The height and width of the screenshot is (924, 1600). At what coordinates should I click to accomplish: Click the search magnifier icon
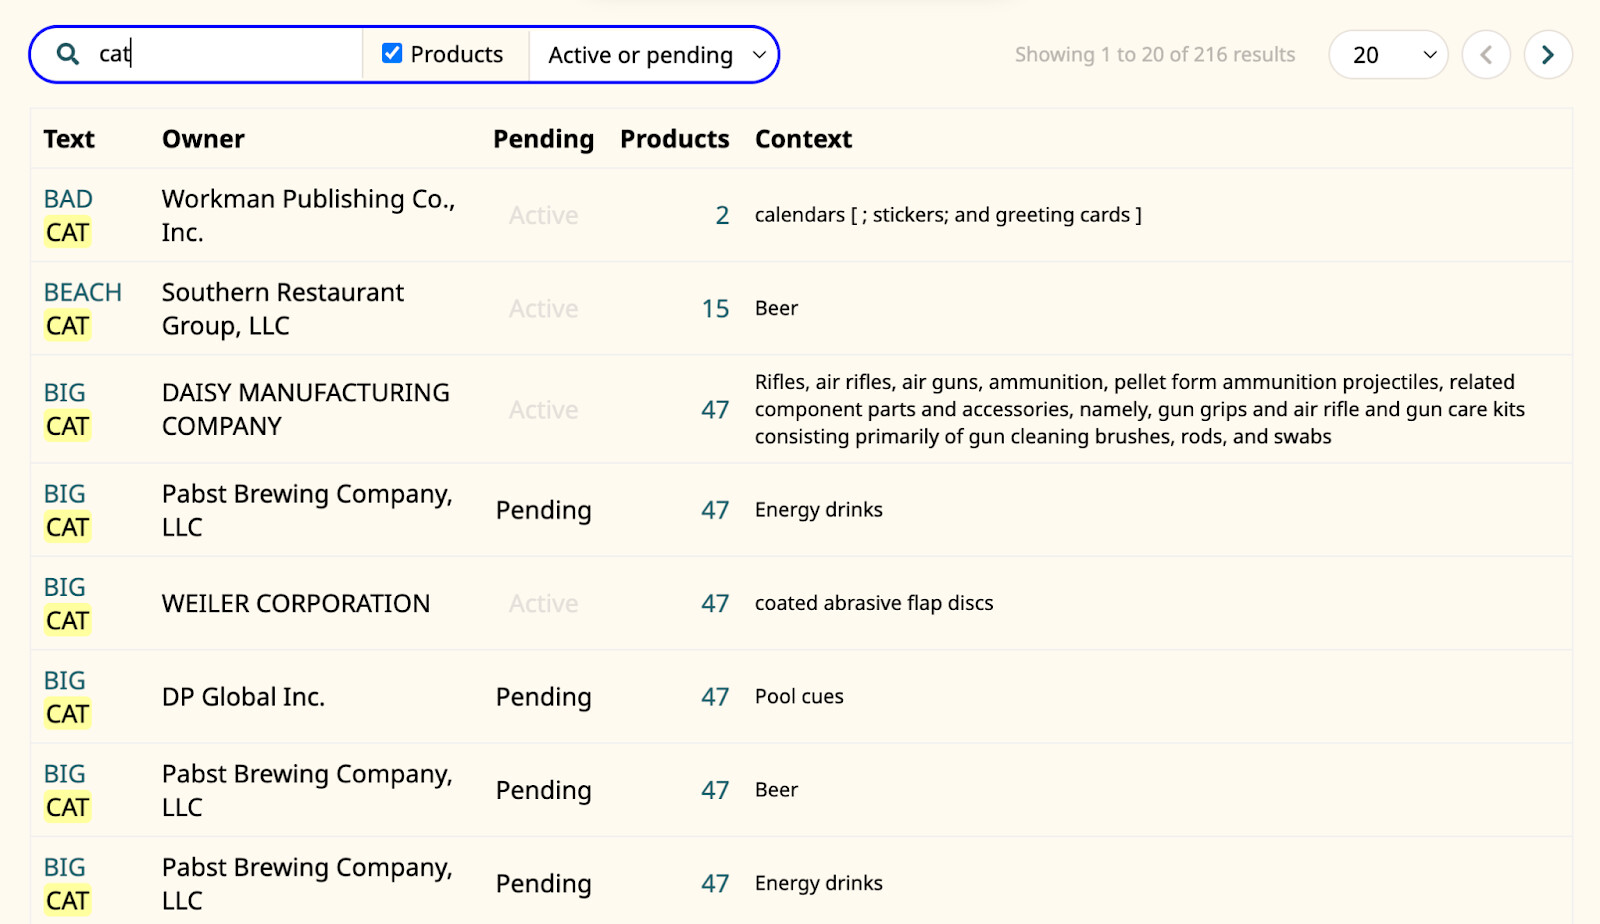[x=67, y=54]
